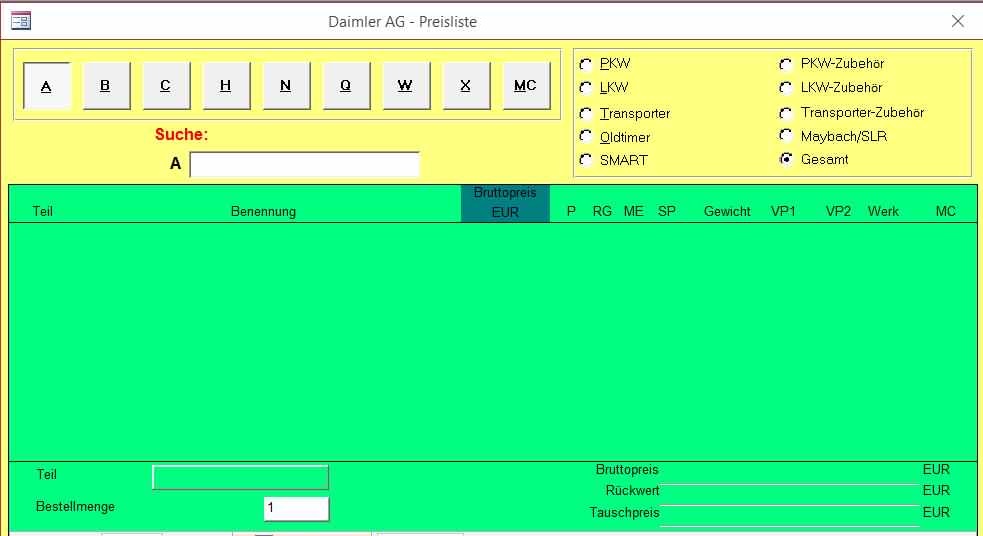The height and width of the screenshot is (536, 983).
Task: Select the letter W parts button
Action: pyautogui.click(x=406, y=86)
